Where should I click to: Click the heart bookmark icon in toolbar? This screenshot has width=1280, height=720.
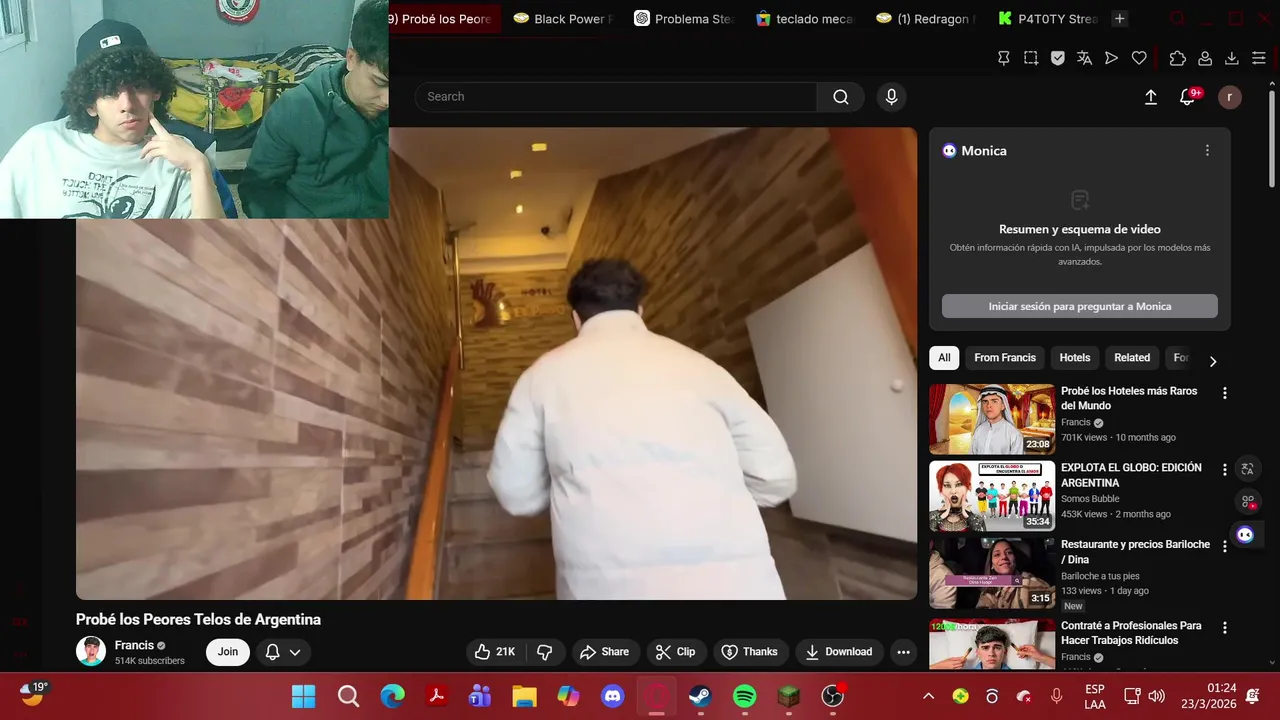(x=1139, y=58)
